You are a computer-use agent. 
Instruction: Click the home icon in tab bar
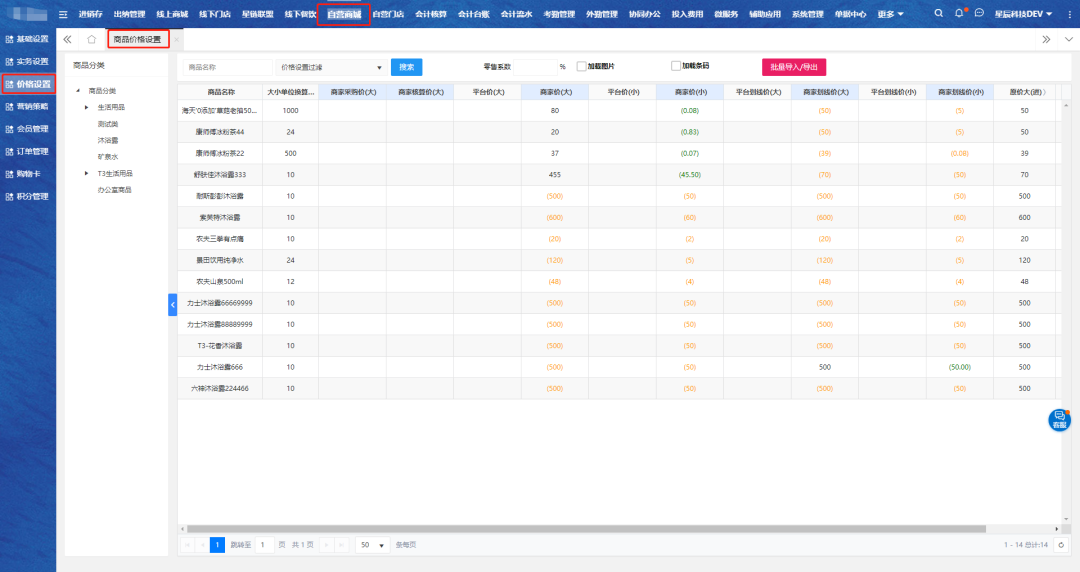click(91, 39)
